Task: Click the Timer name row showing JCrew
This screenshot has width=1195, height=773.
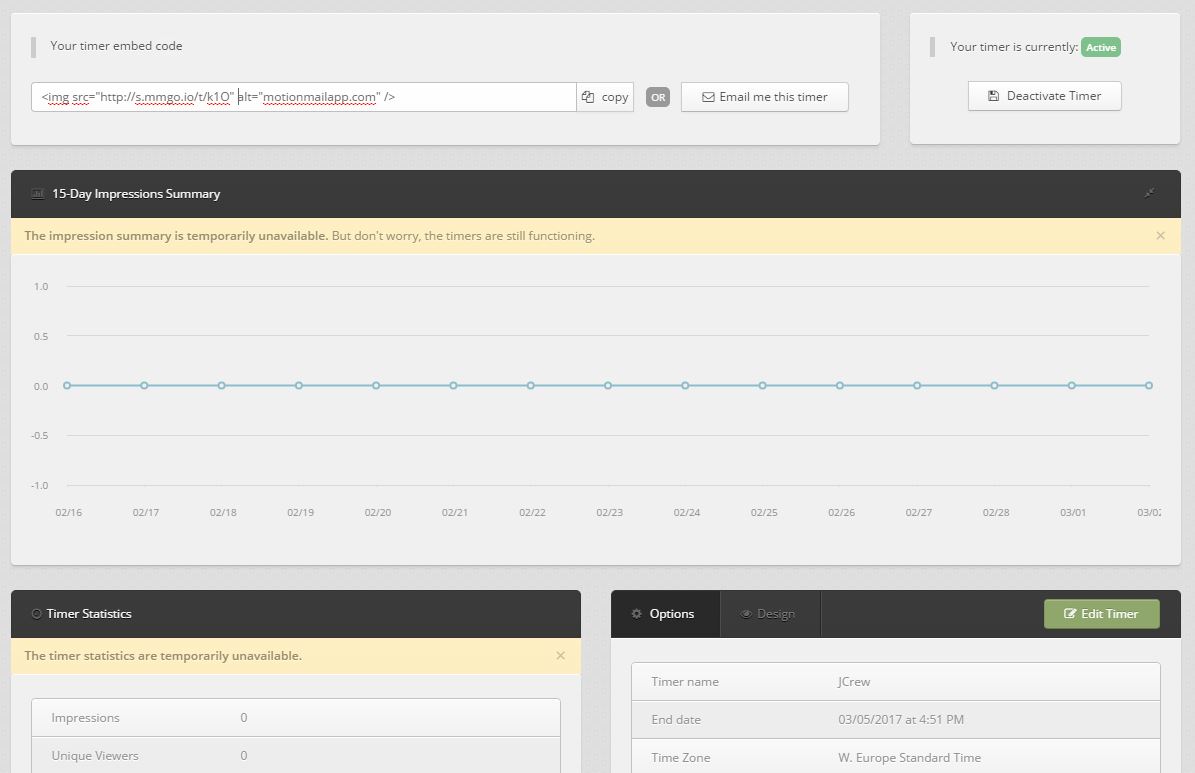Action: [895, 682]
